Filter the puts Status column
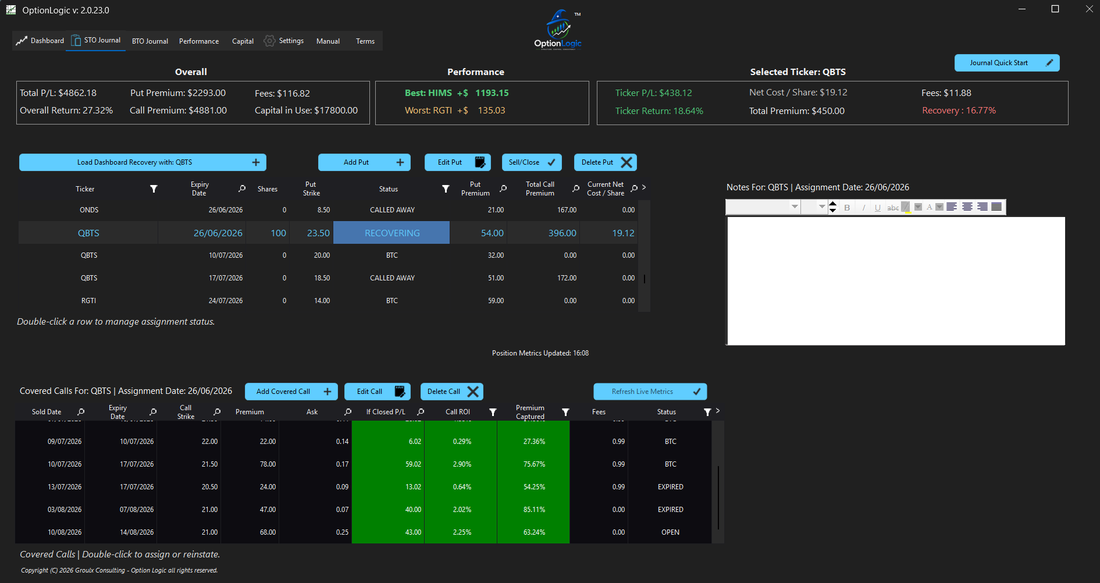 click(x=445, y=189)
